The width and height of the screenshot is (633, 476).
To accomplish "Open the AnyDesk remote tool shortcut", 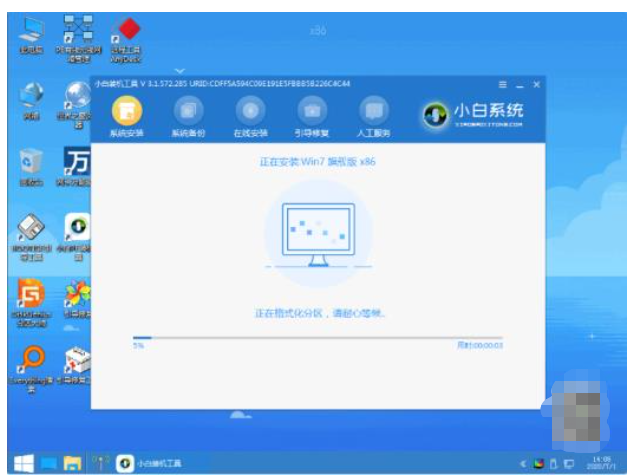I will click(126, 40).
